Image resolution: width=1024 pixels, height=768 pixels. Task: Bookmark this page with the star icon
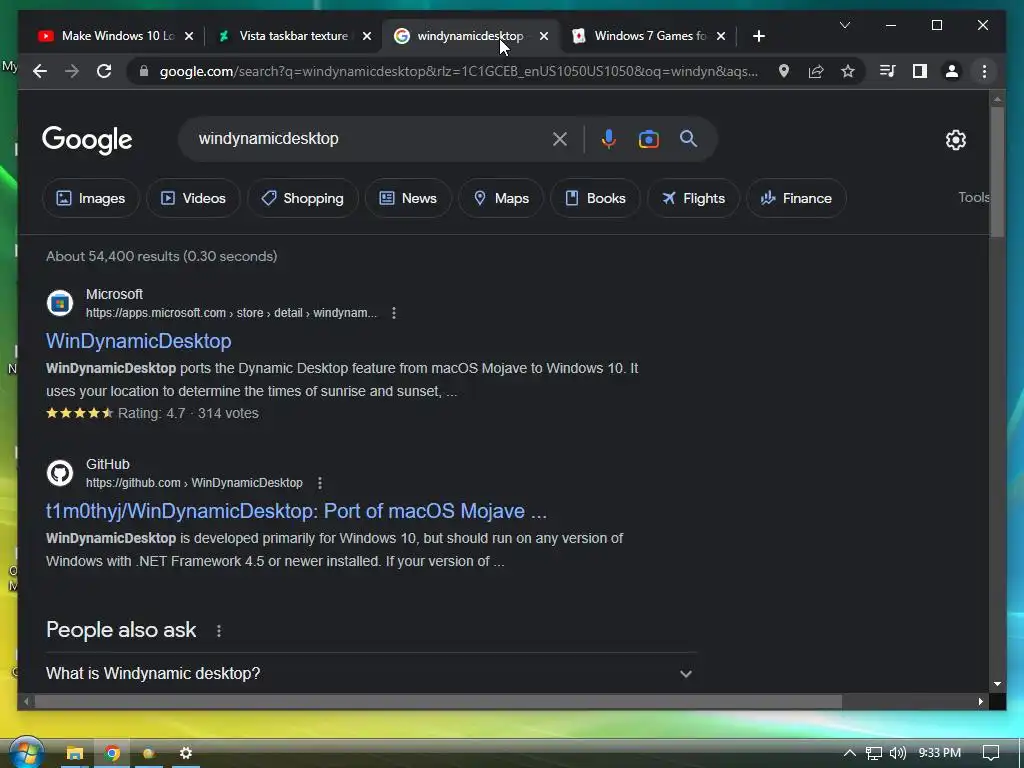tap(848, 71)
